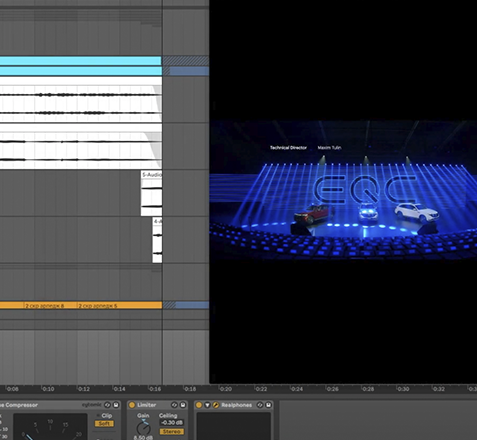The image size is (477, 440).
Task: Toggle the Limiter Stereo mode button
Action: coord(172,432)
